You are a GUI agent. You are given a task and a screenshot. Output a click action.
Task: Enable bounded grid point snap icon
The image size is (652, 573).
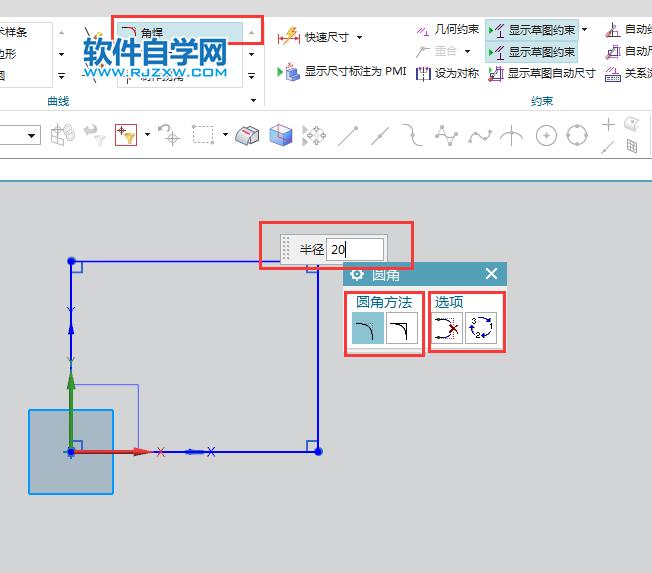coord(632,146)
